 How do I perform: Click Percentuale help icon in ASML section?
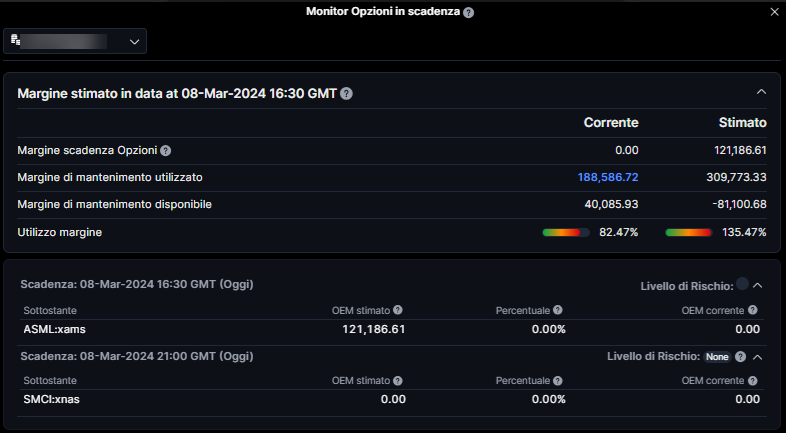point(557,310)
